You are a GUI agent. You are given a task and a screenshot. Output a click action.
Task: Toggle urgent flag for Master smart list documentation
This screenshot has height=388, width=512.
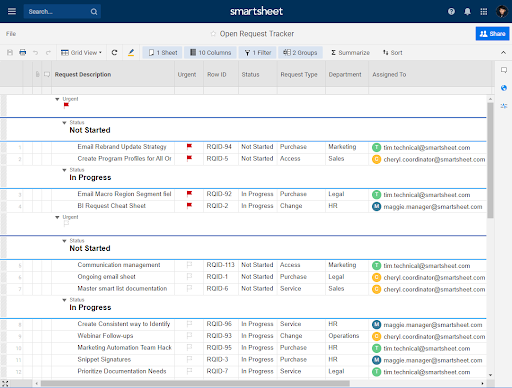click(189, 288)
